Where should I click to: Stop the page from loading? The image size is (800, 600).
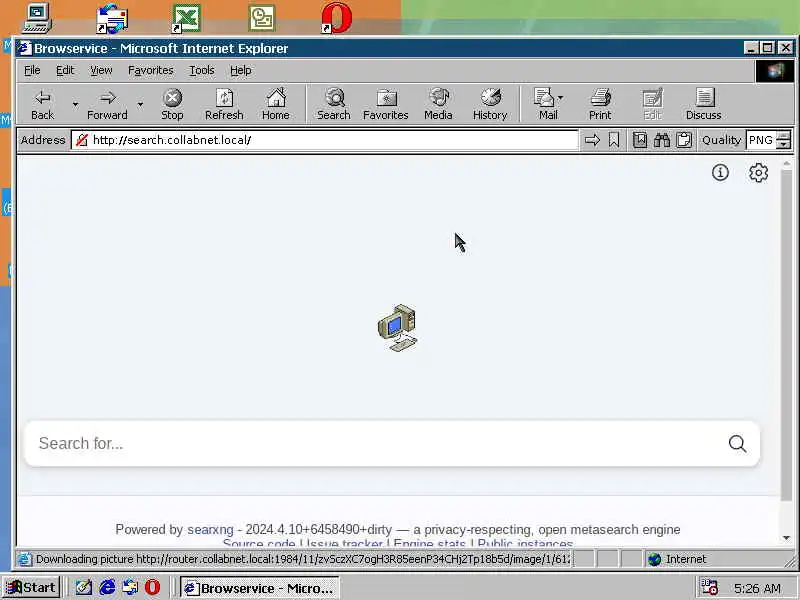point(172,104)
